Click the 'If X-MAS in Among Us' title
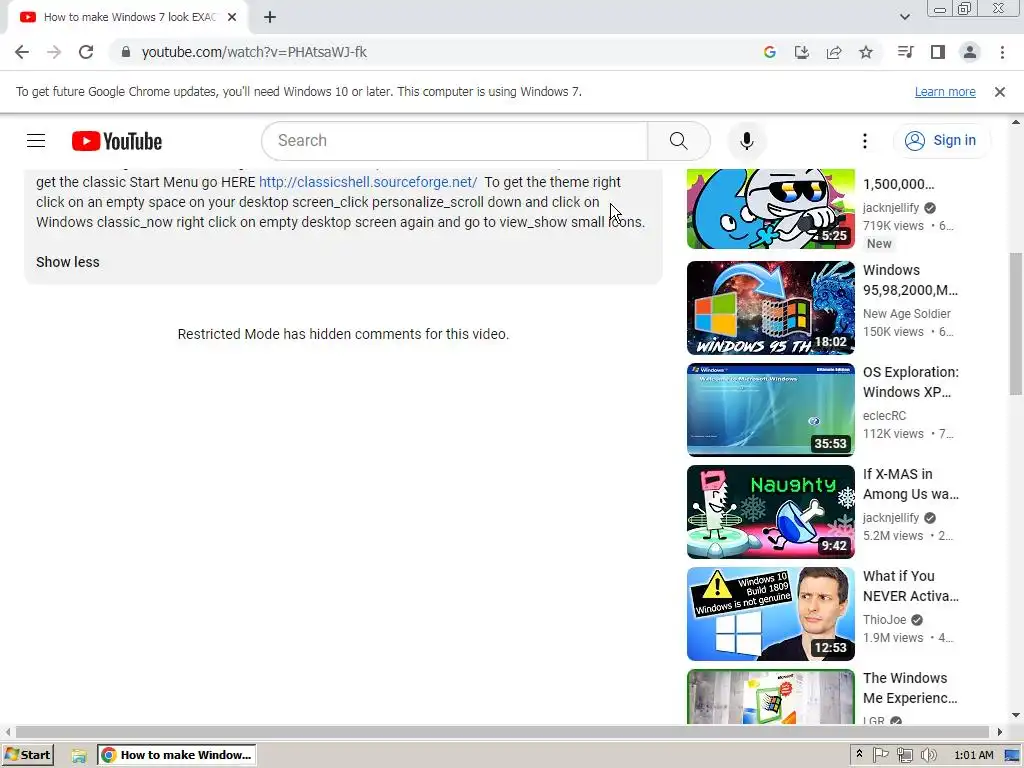 (910, 484)
